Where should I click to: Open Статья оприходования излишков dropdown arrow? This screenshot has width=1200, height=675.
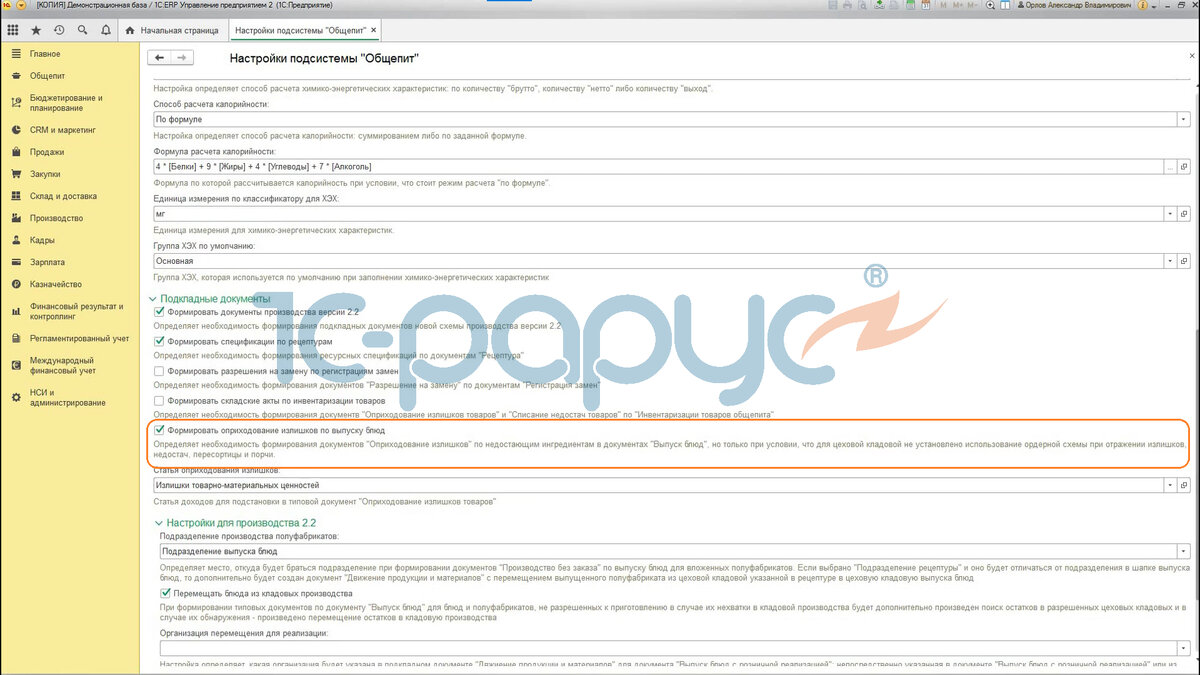click(x=1169, y=485)
